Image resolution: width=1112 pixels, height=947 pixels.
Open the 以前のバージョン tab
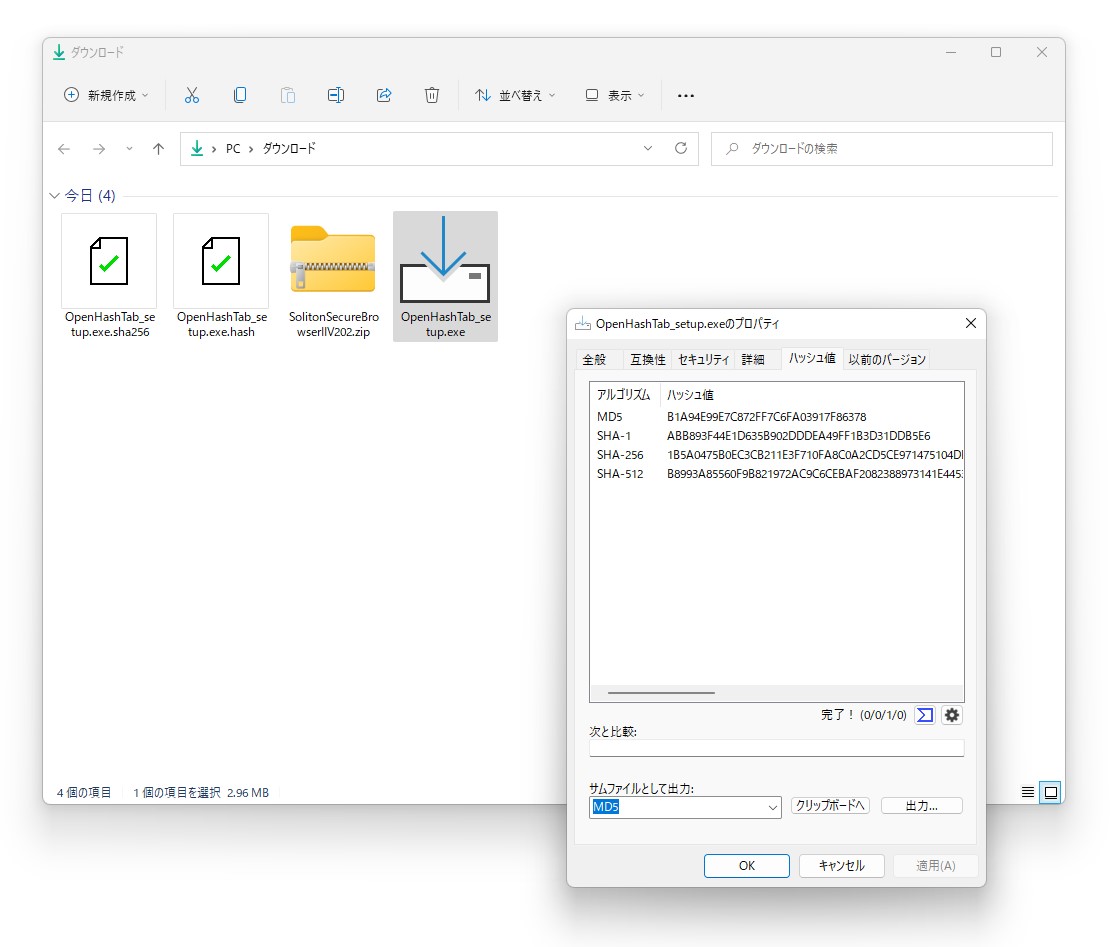click(886, 358)
